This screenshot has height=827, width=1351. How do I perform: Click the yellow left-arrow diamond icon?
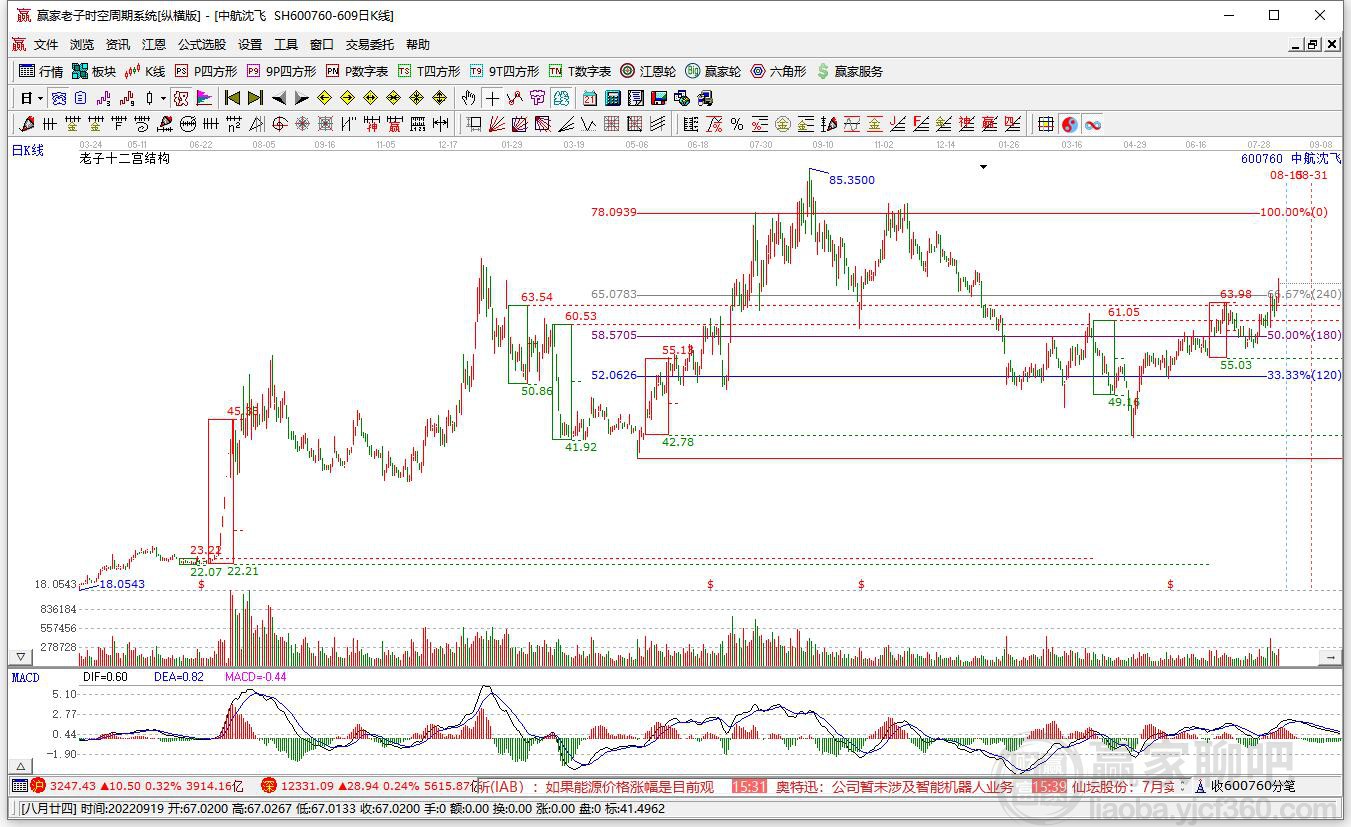click(x=324, y=98)
